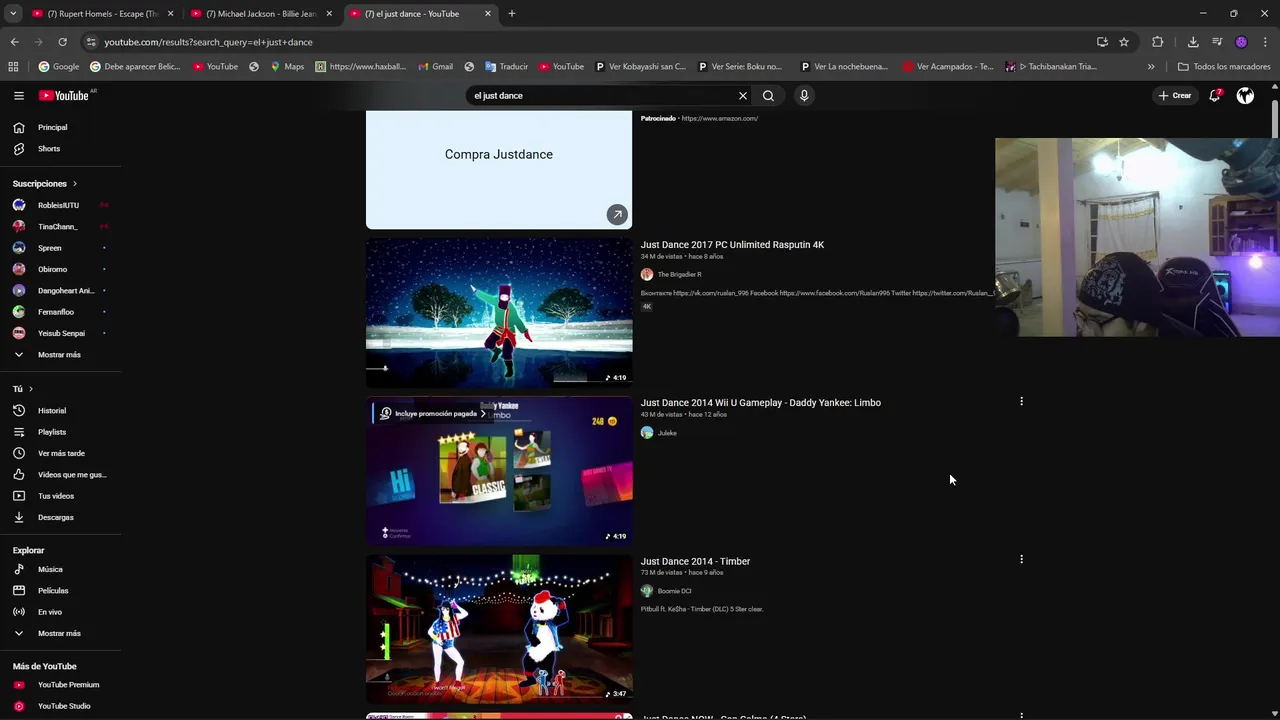Open the amazon.com sponsored link

[720, 119]
